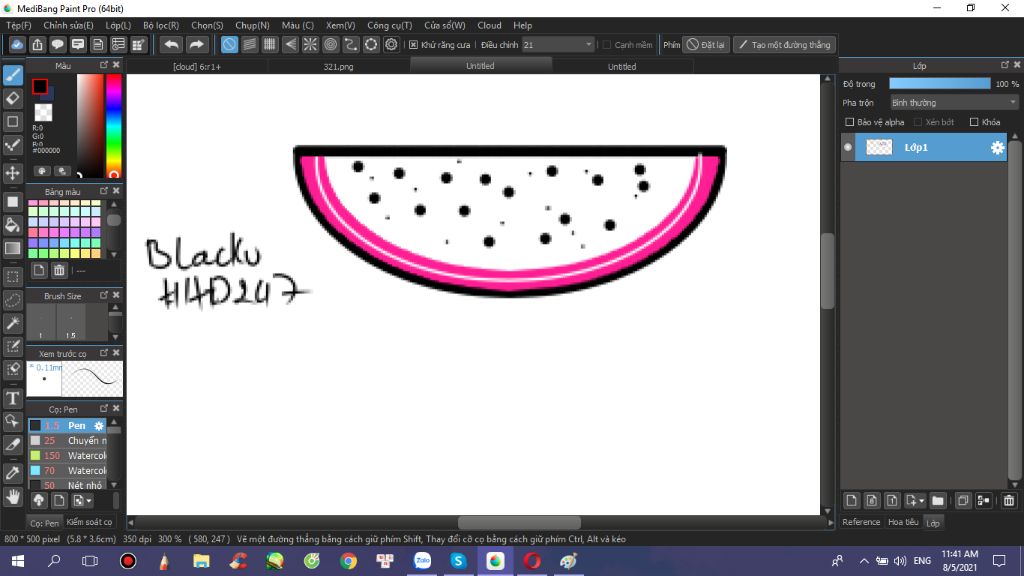Image resolution: width=1024 pixels, height=576 pixels.
Task: Open Công cụ(T) menu
Action: (389, 25)
